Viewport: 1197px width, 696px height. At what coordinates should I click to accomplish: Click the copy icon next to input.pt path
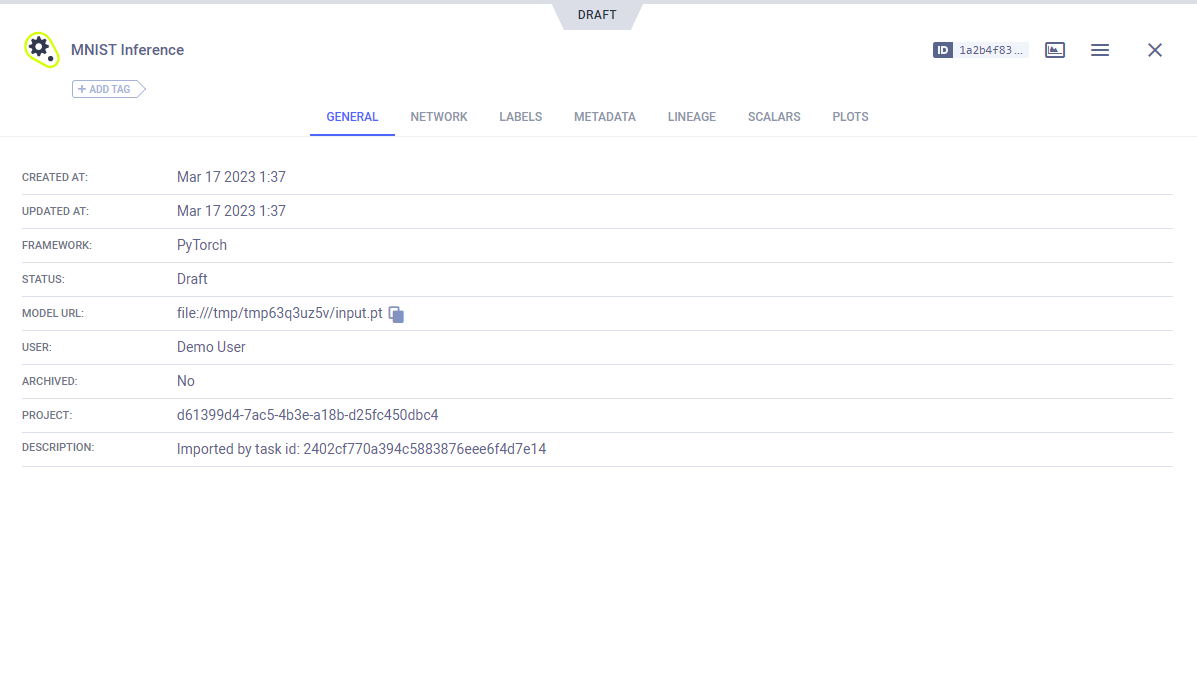(x=396, y=313)
